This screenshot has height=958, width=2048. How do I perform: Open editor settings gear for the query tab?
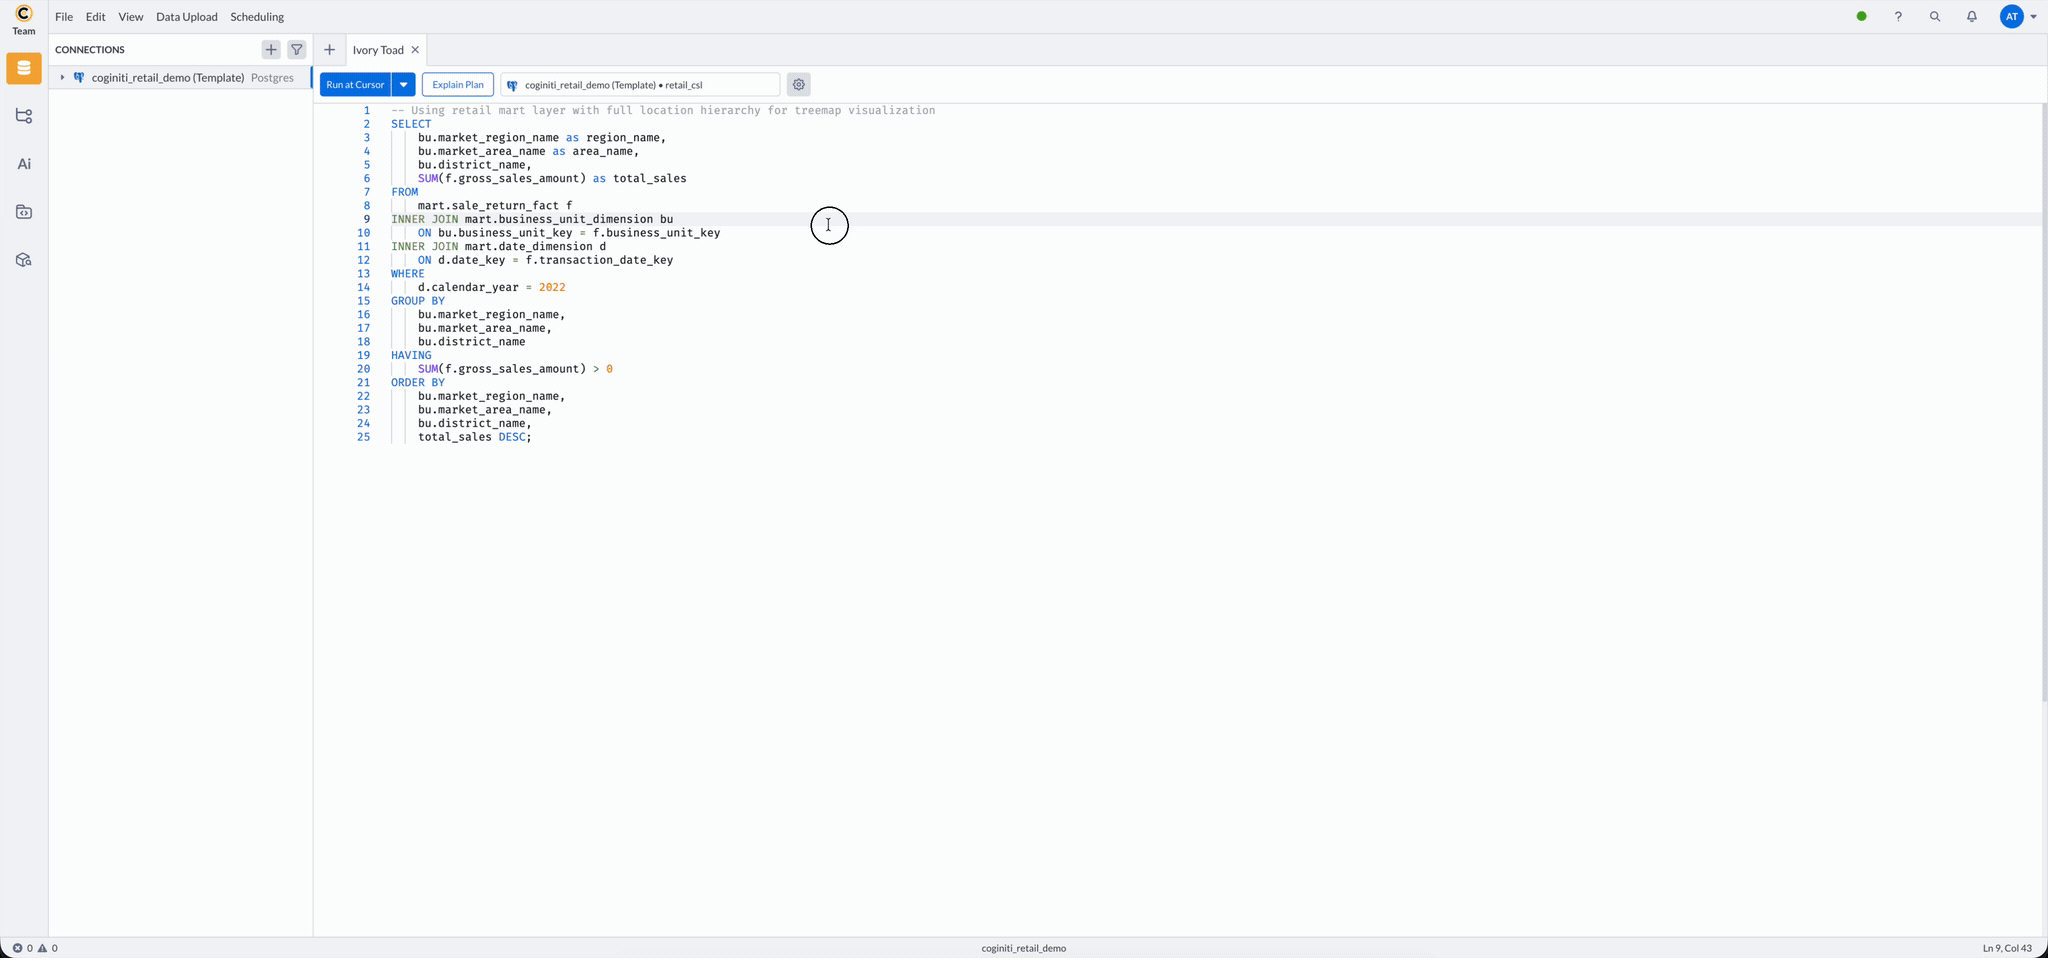798,84
